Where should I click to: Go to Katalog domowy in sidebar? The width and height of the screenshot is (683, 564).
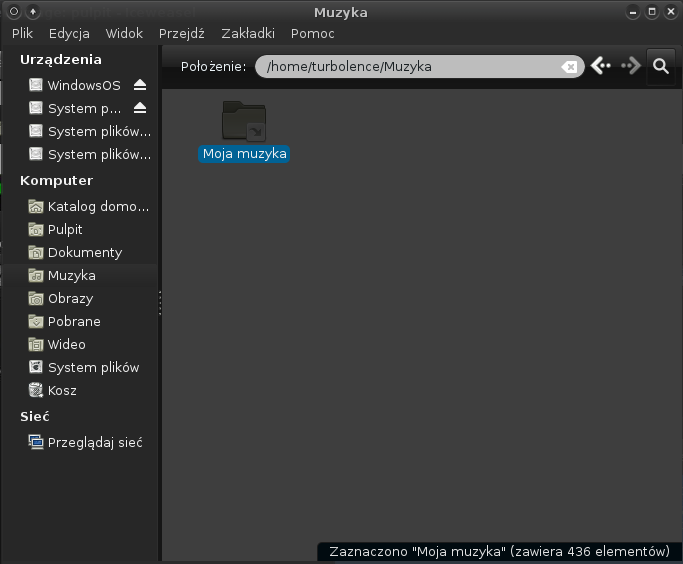pyautogui.click(x=97, y=207)
